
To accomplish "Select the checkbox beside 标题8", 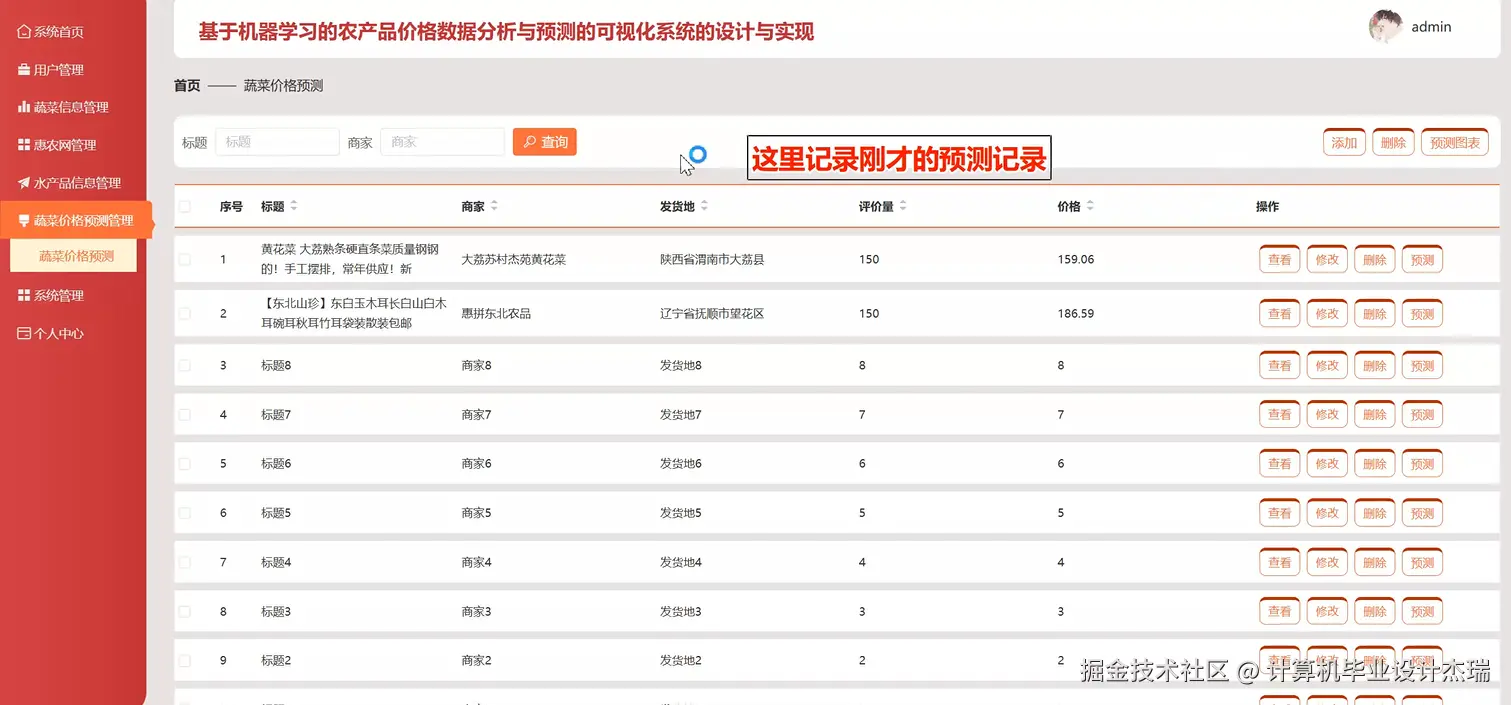I will tap(183, 365).
